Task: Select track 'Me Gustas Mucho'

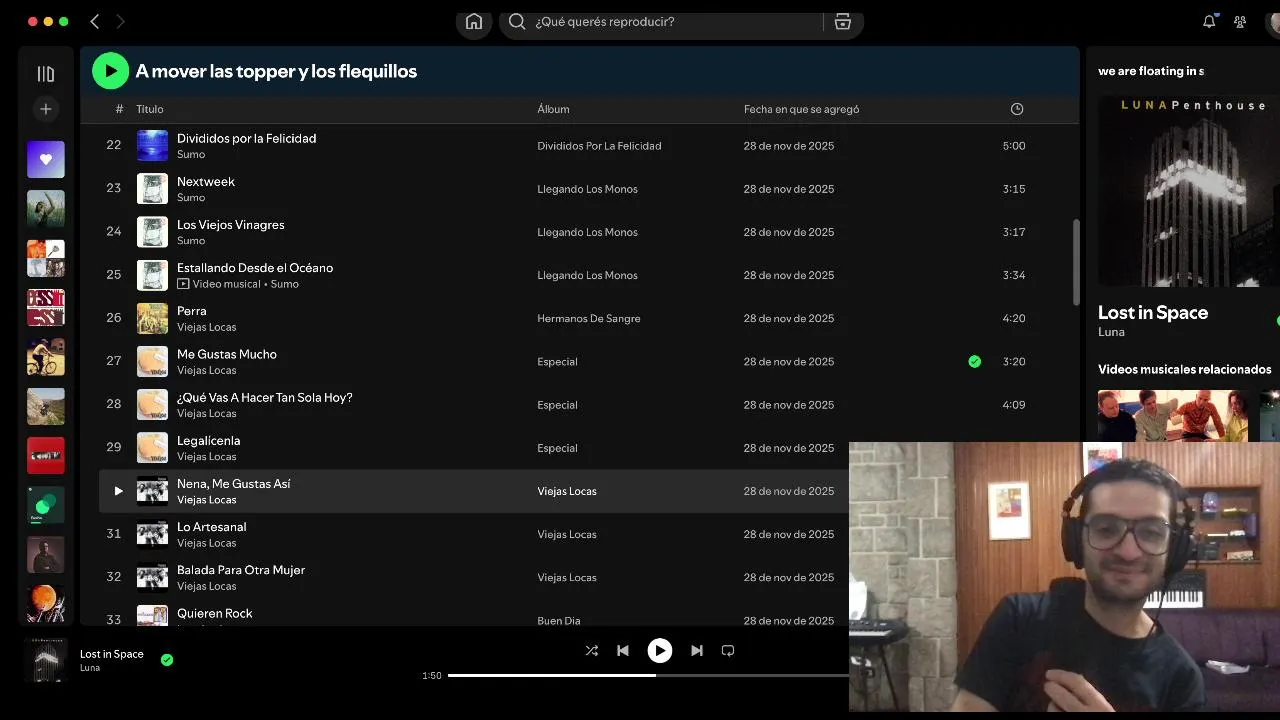Action: pyautogui.click(x=227, y=354)
